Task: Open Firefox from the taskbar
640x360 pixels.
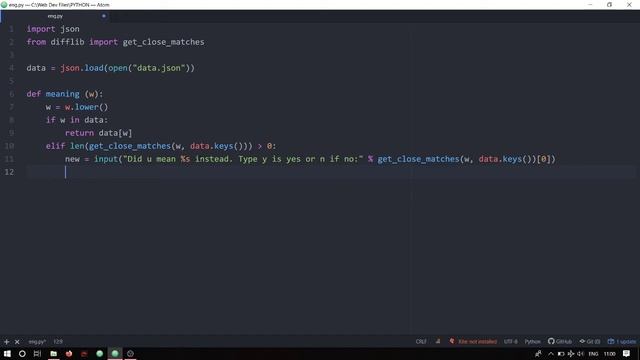Action: coord(69,353)
